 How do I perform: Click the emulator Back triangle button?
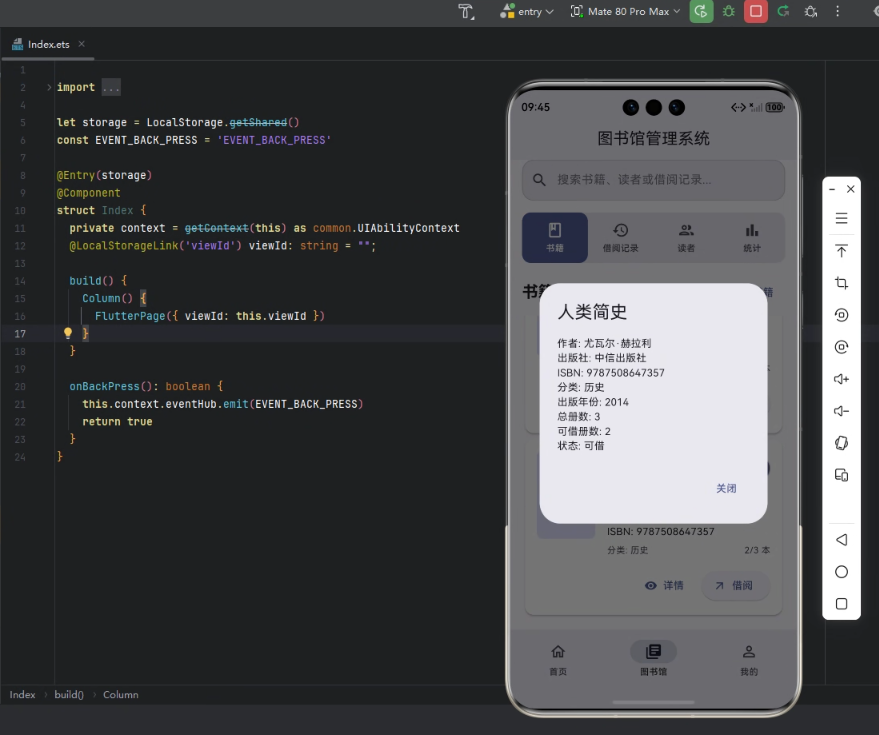tap(841, 540)
